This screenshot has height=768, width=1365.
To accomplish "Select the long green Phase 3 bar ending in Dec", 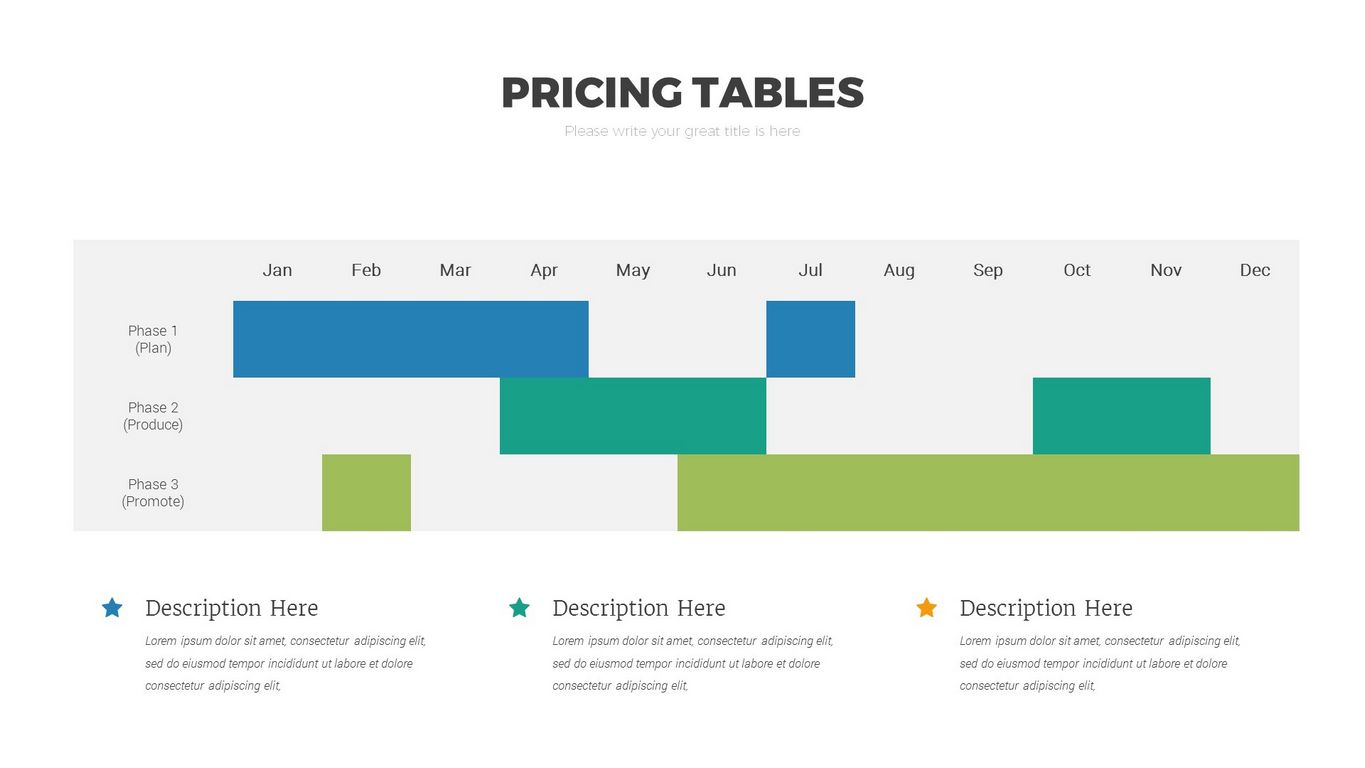I will click(988, 493).
